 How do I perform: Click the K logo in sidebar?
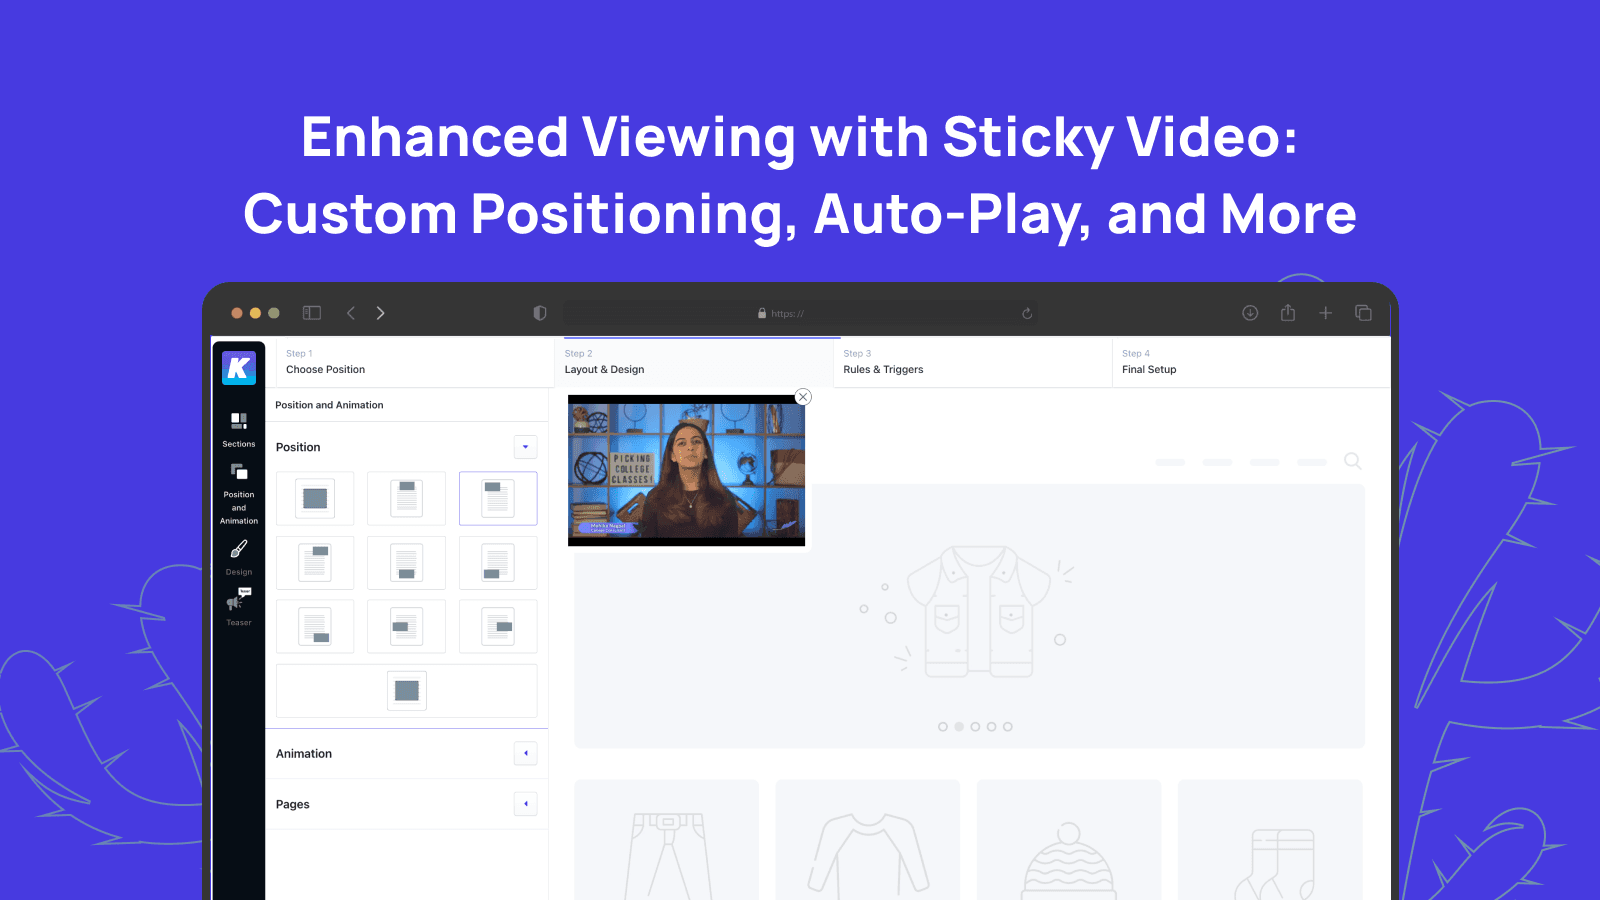click(239, 368)
